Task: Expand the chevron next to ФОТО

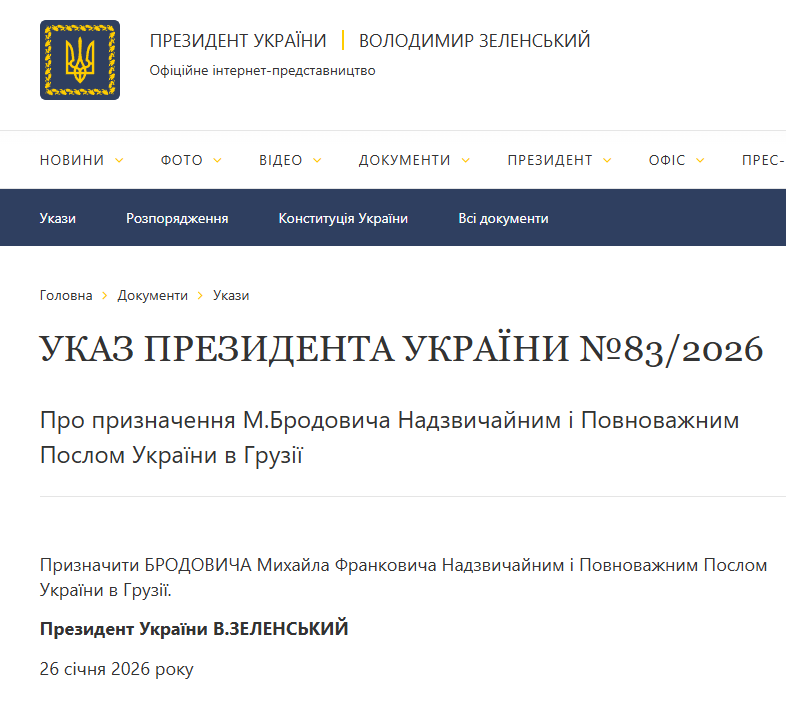Action: (218, 160)
